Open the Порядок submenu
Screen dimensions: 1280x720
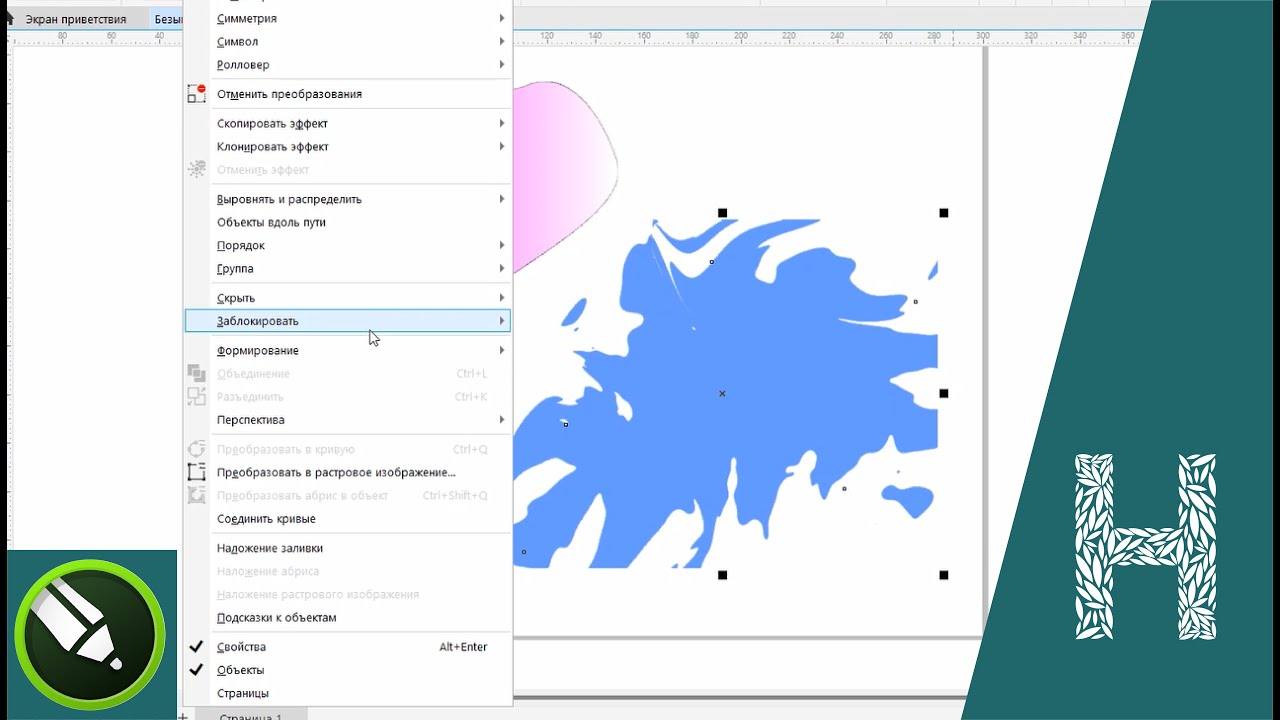coord(347,245)
